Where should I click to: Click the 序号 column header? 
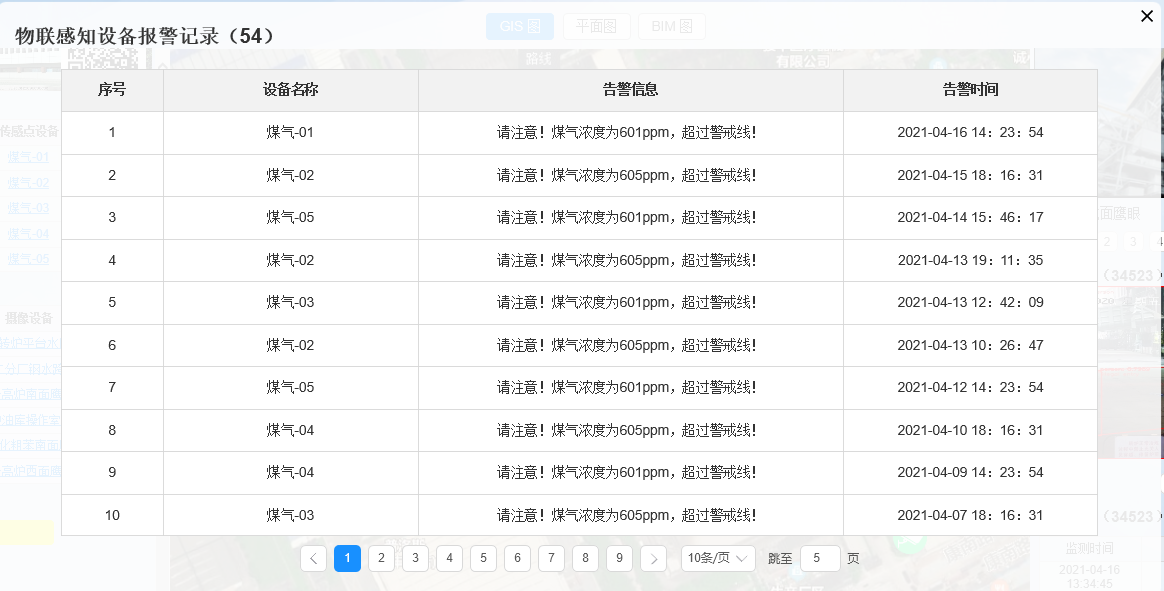112,90
